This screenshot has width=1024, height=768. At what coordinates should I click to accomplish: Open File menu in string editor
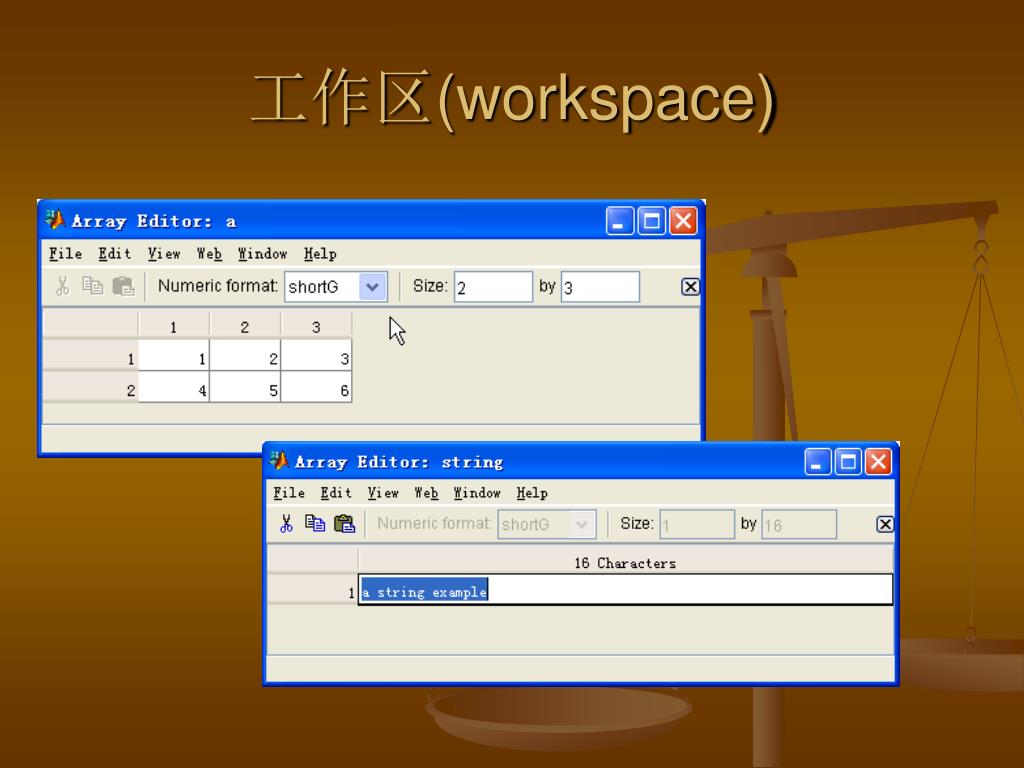[289, 493]
